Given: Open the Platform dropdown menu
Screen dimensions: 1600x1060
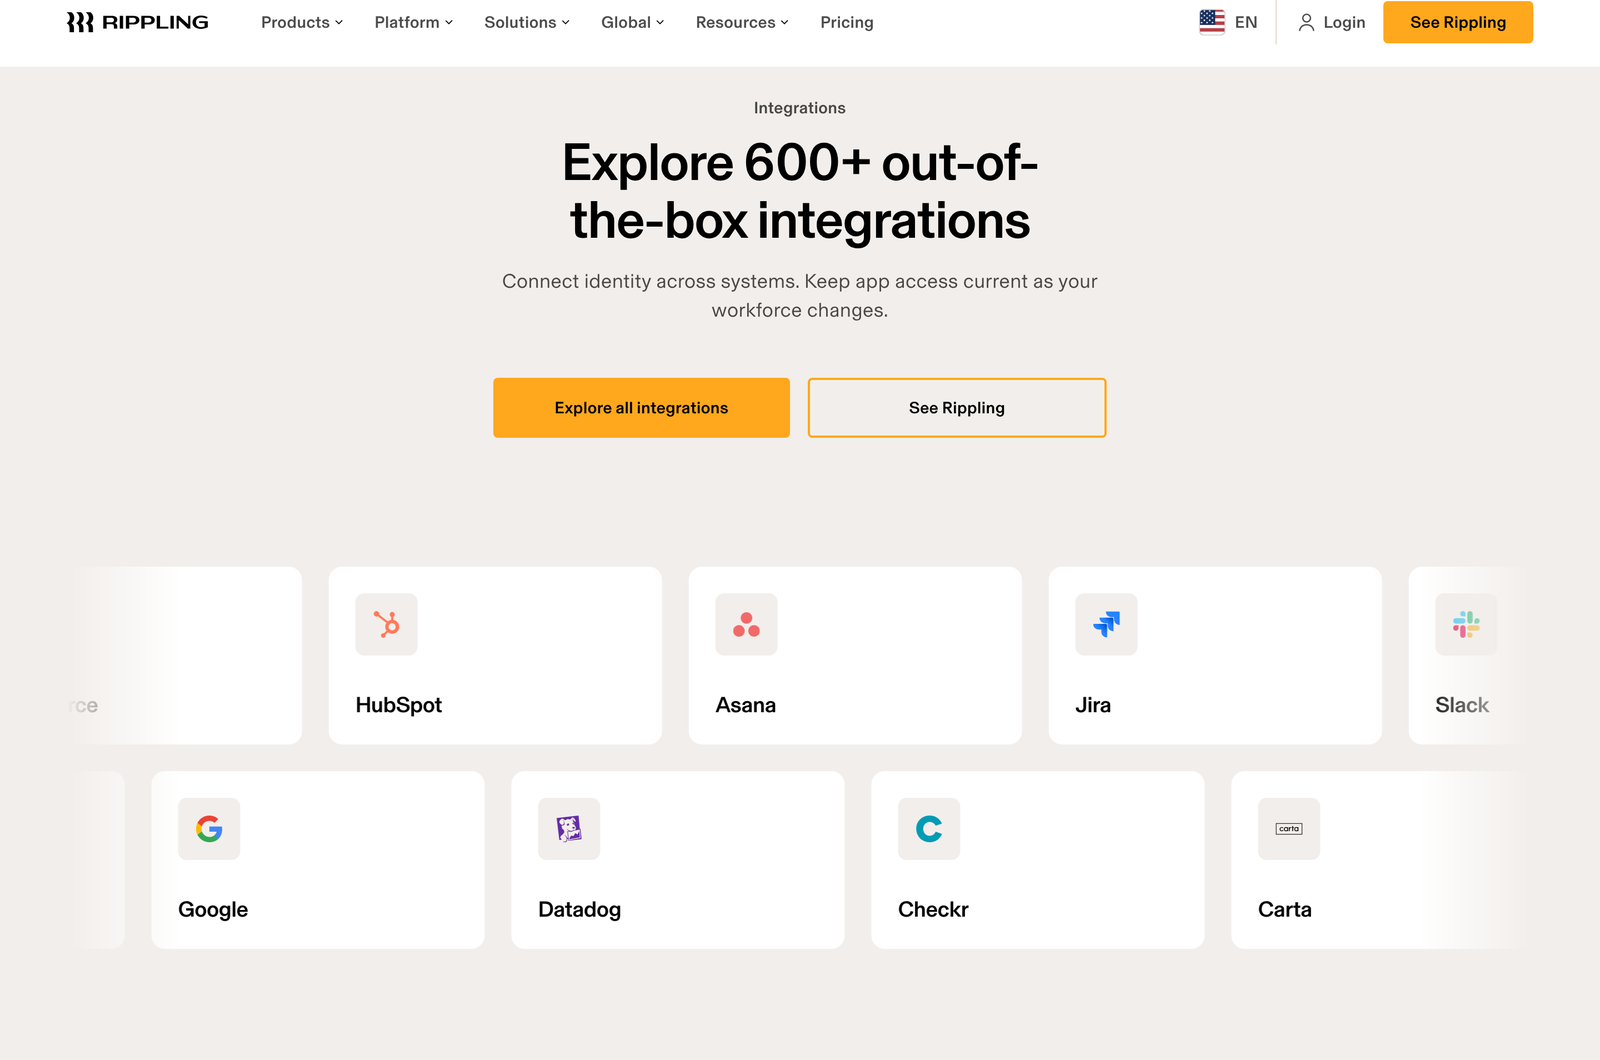Looking at the screenshot, I should click(x=414, y=22).
